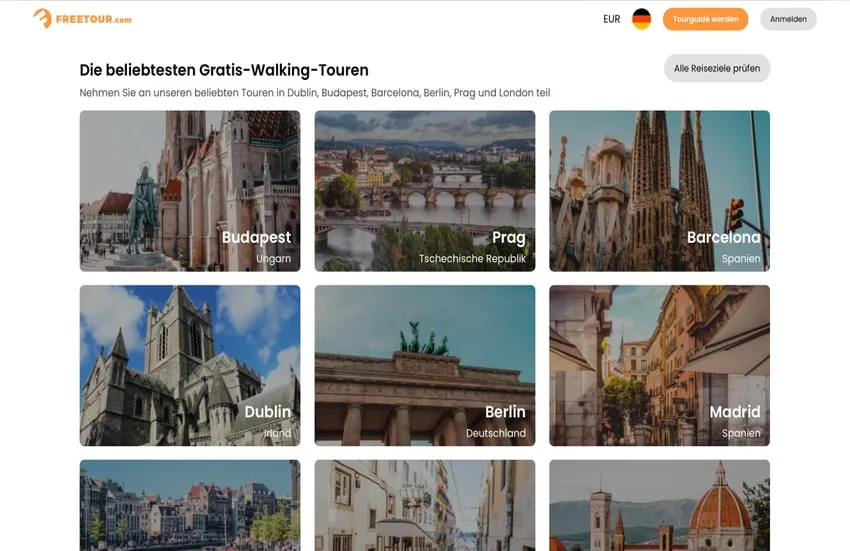Screen dimensions: 850x551
Task: Click the Anmelden button
Action: point(788,19)
